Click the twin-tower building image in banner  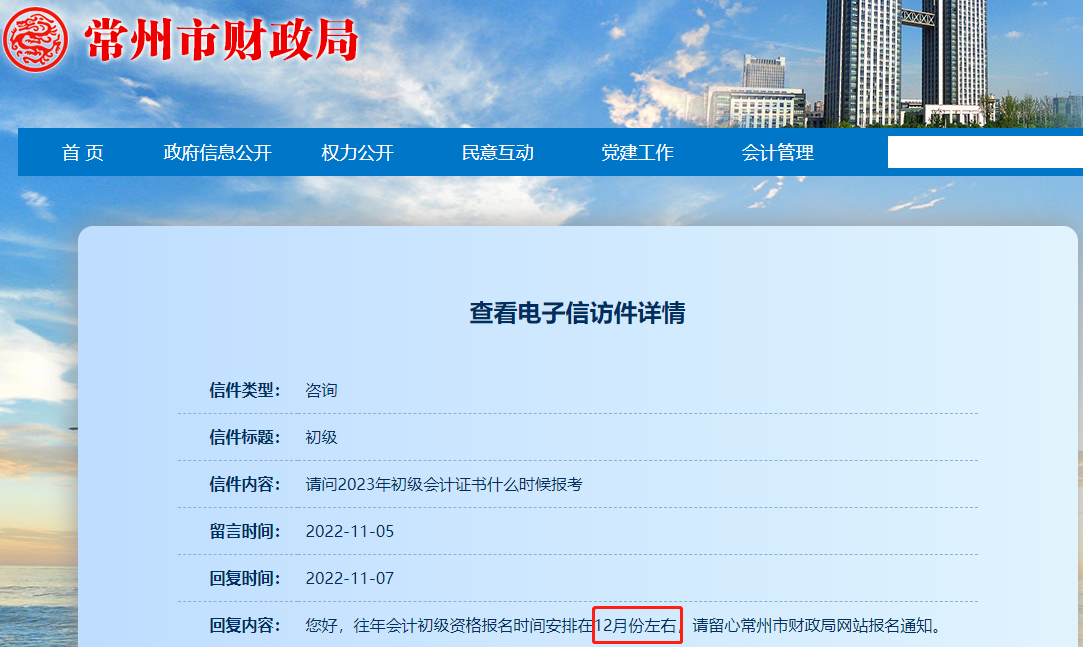(905, 60)
